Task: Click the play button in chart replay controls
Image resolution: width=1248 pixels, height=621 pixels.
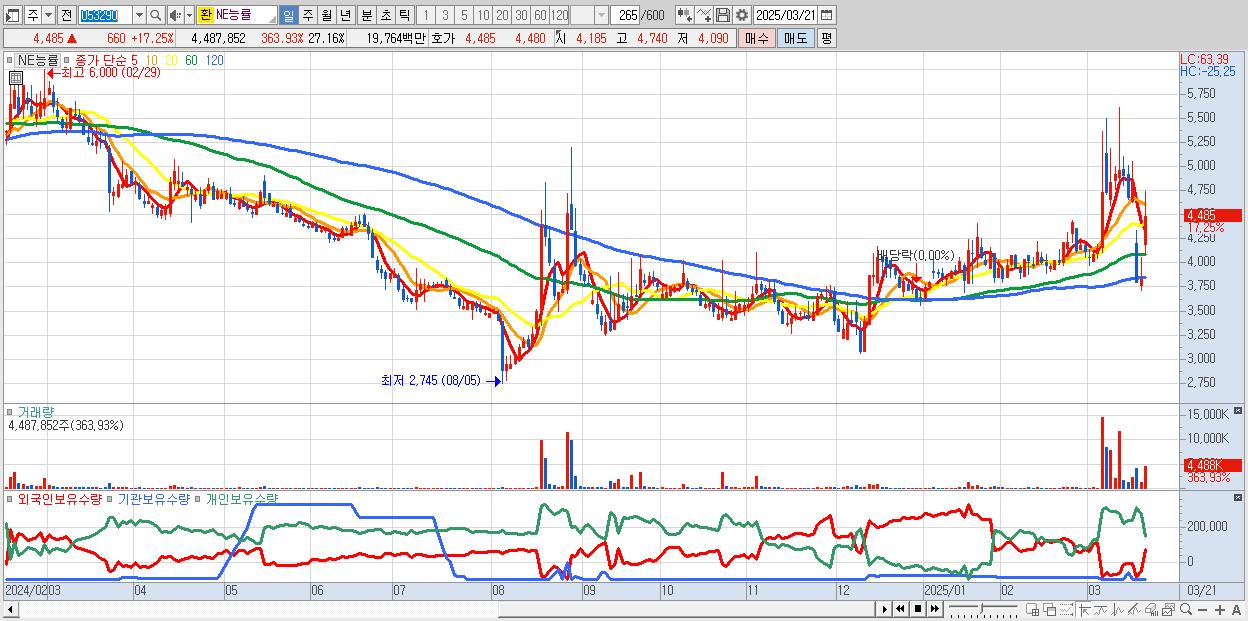Action: 885,609
